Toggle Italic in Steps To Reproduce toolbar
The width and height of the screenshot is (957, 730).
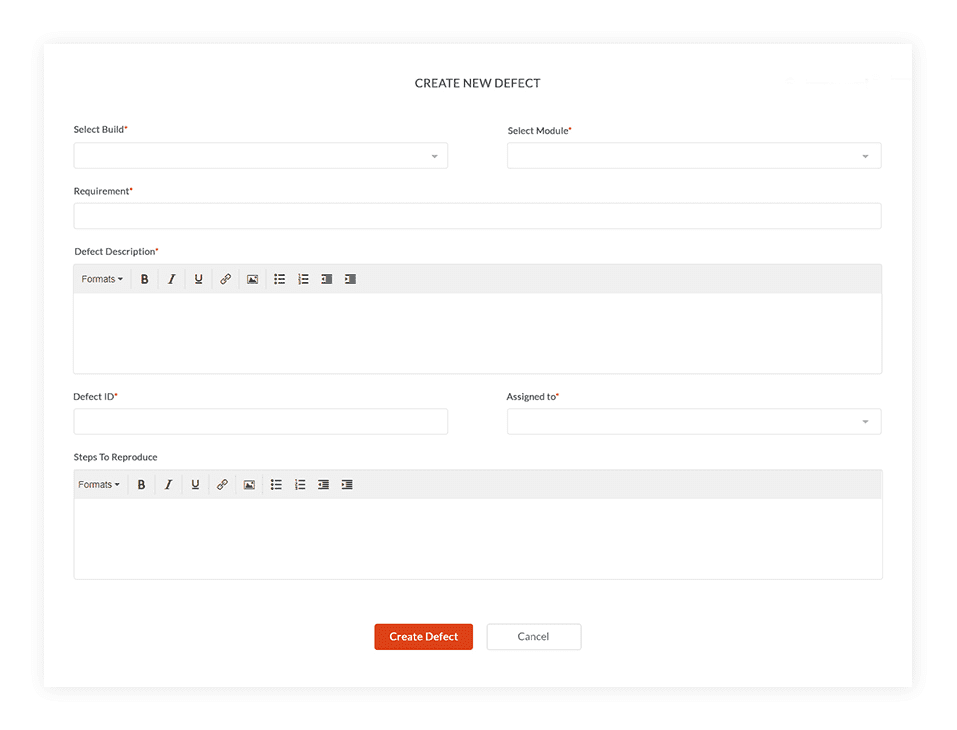pyautogui.click(x=168, y=485)
